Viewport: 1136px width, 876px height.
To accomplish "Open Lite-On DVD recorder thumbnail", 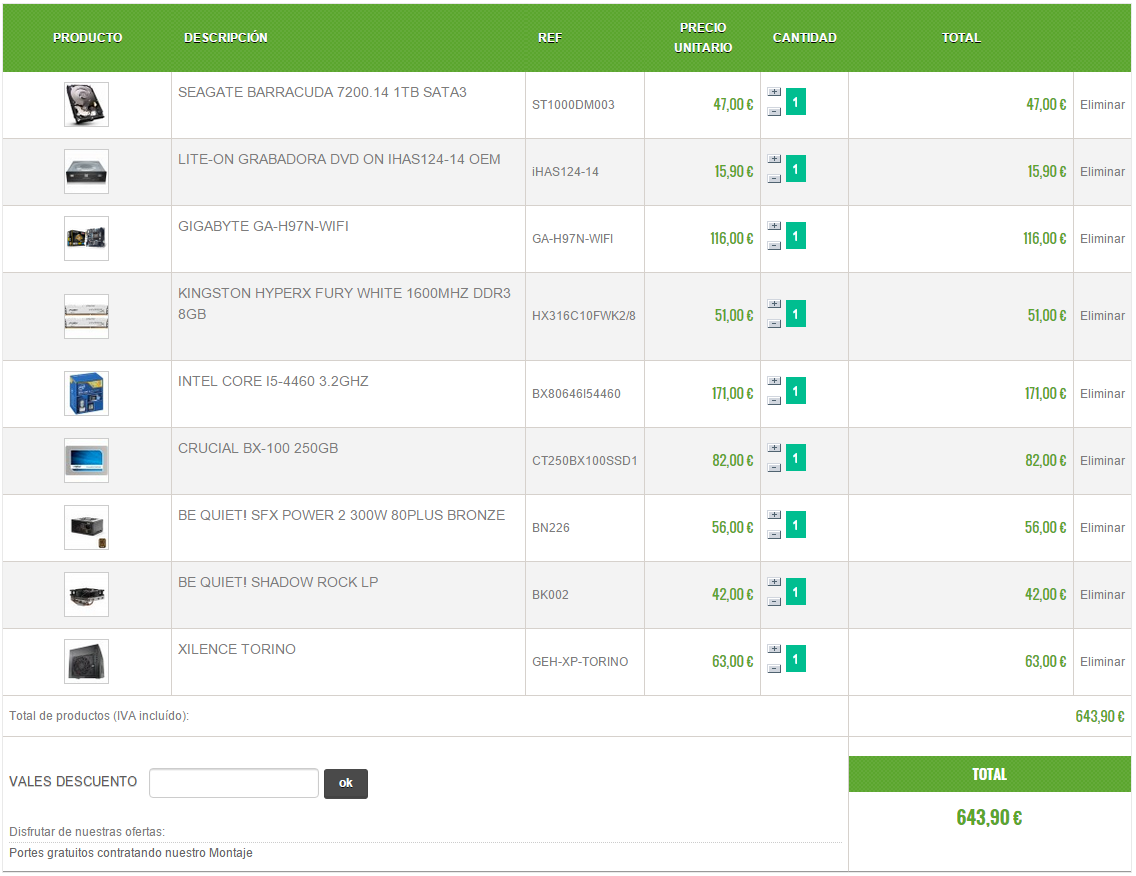I will click(86, 172).
